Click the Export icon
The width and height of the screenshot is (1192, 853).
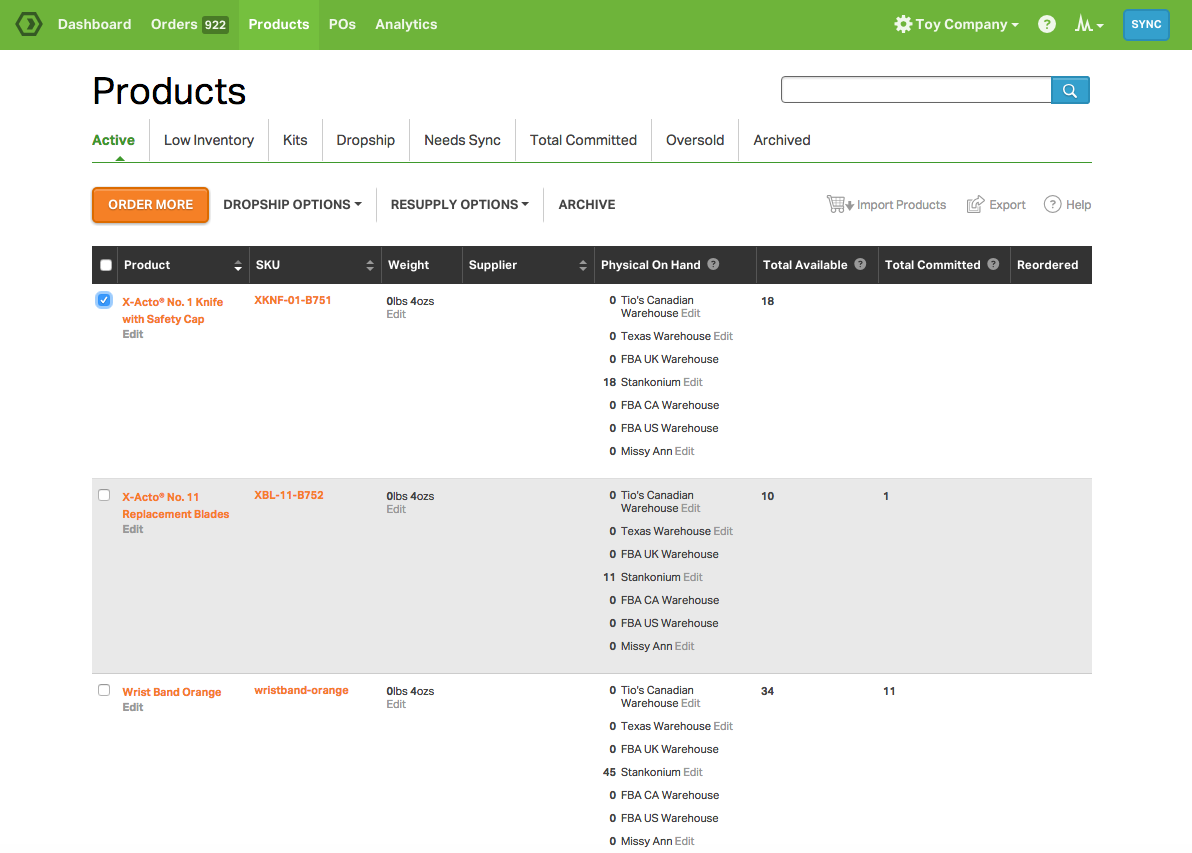point(977,203)
